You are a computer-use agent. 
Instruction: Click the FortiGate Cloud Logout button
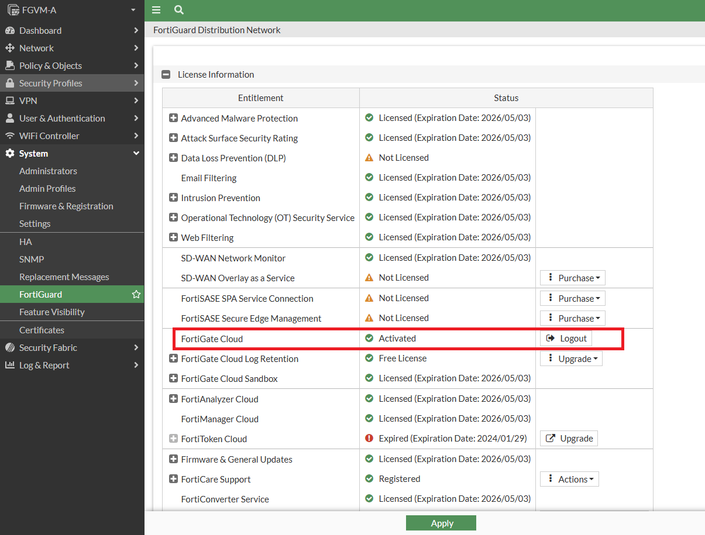[x=566, y=339]
